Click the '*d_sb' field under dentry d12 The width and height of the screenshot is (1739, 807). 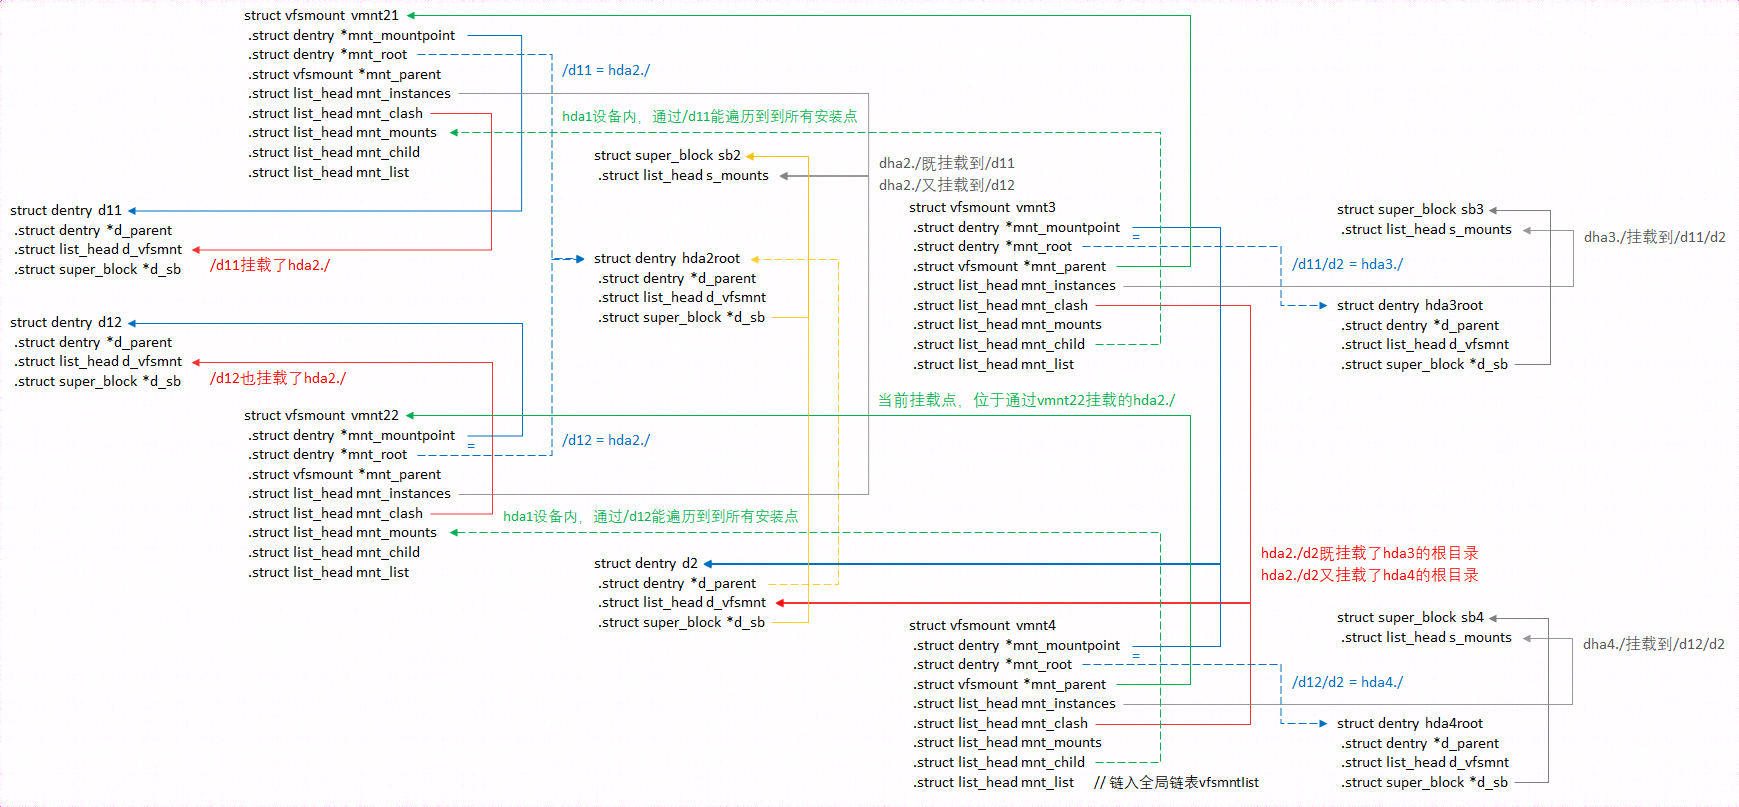[x=98, y=381]
